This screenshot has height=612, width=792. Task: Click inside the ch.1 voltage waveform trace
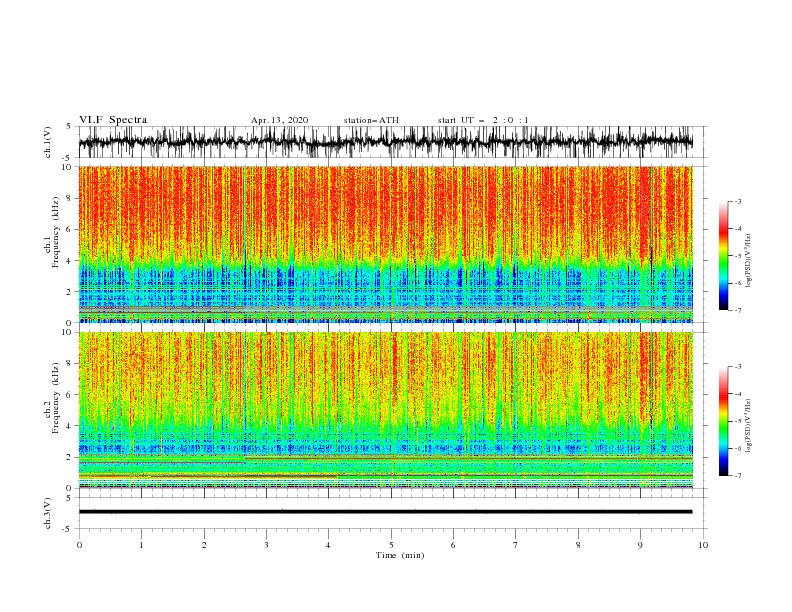[385, 142]
